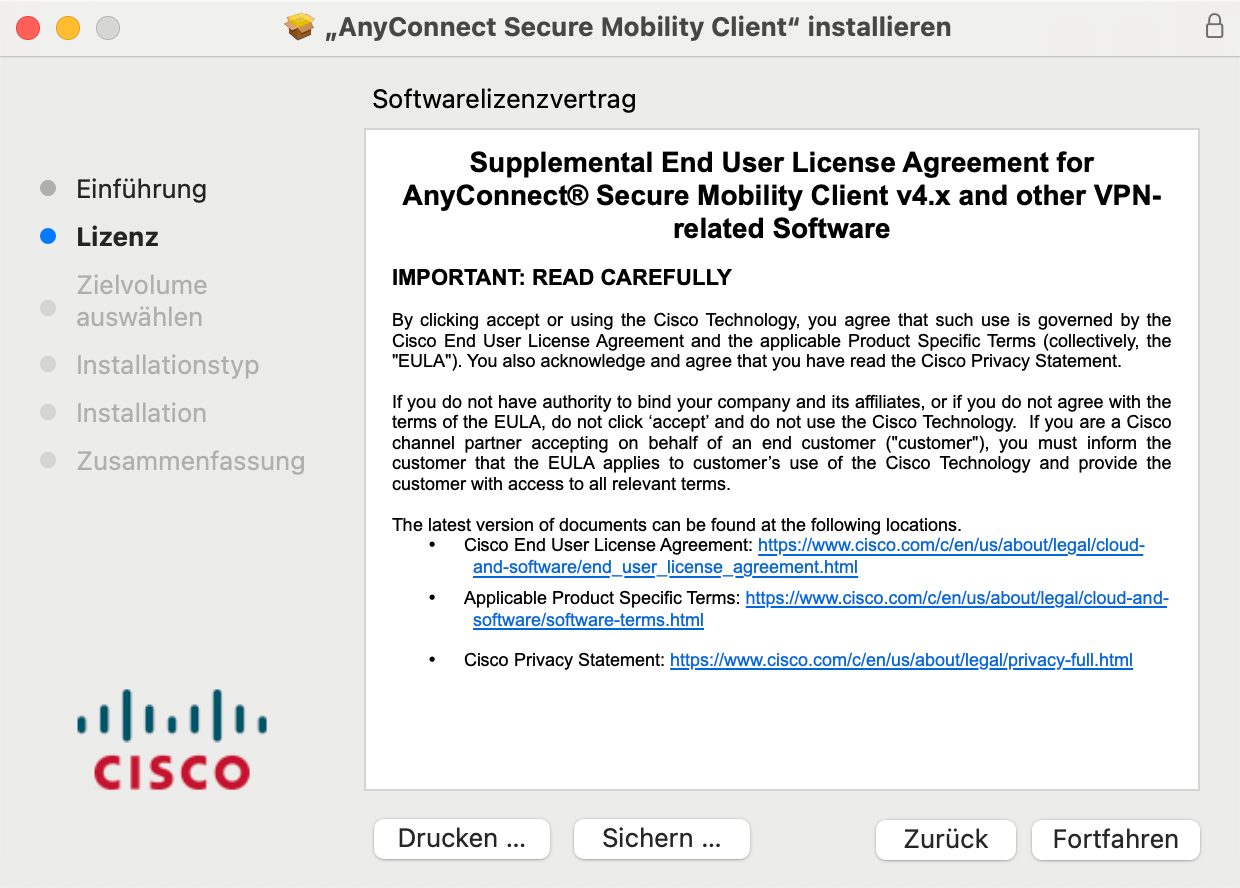Viewport: 1240px width, 888px height.
Task: Close the installer window
Action: (28, 28)
